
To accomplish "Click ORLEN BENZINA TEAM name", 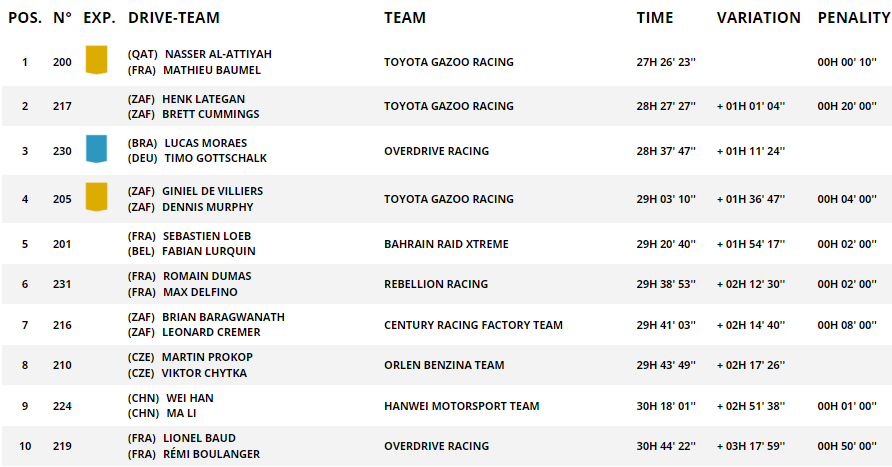I will [444, 365].
